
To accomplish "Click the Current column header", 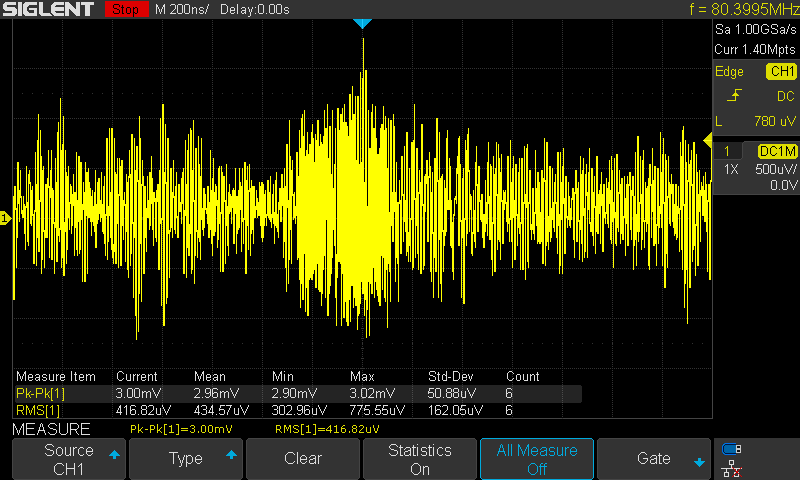I will point(137,376).
